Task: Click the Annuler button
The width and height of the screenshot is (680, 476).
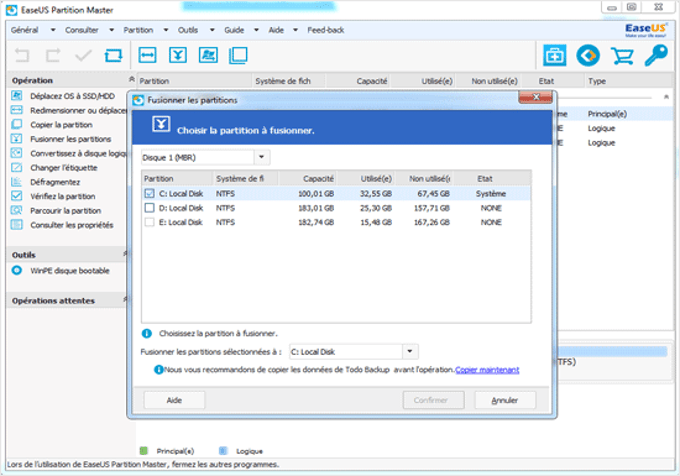Action: [505, 400]
